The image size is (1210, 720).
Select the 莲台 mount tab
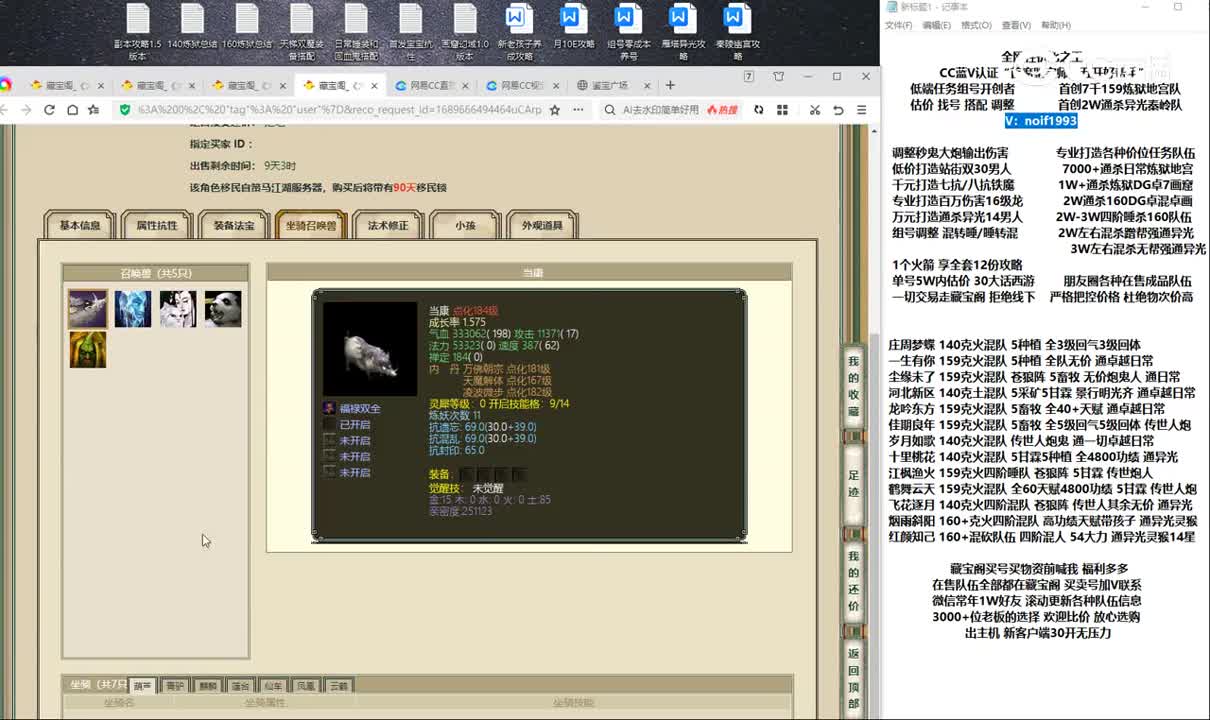240,686
